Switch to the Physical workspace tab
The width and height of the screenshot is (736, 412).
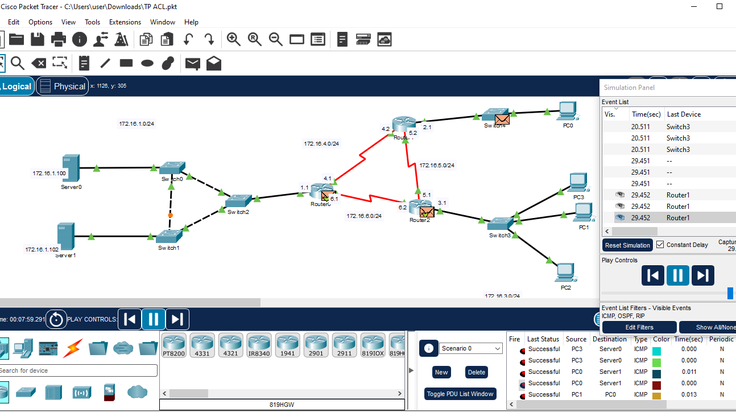62,86
